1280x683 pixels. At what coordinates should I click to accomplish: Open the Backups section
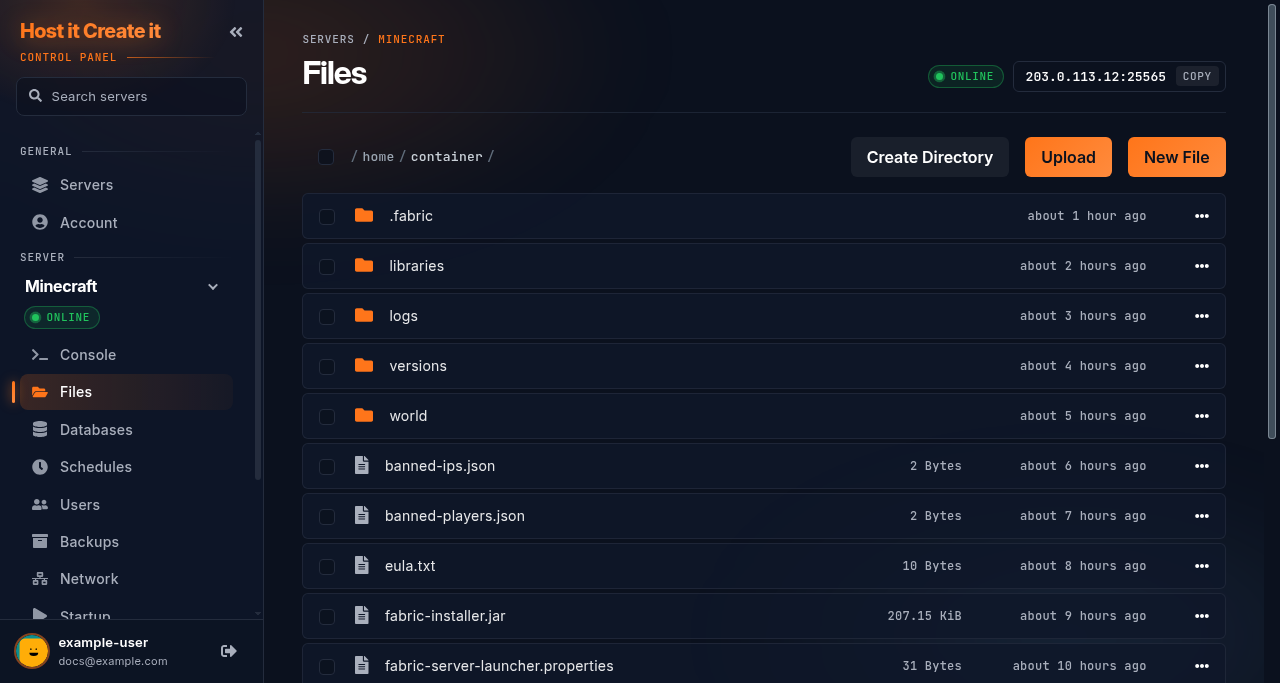click(x=126, y=541)
